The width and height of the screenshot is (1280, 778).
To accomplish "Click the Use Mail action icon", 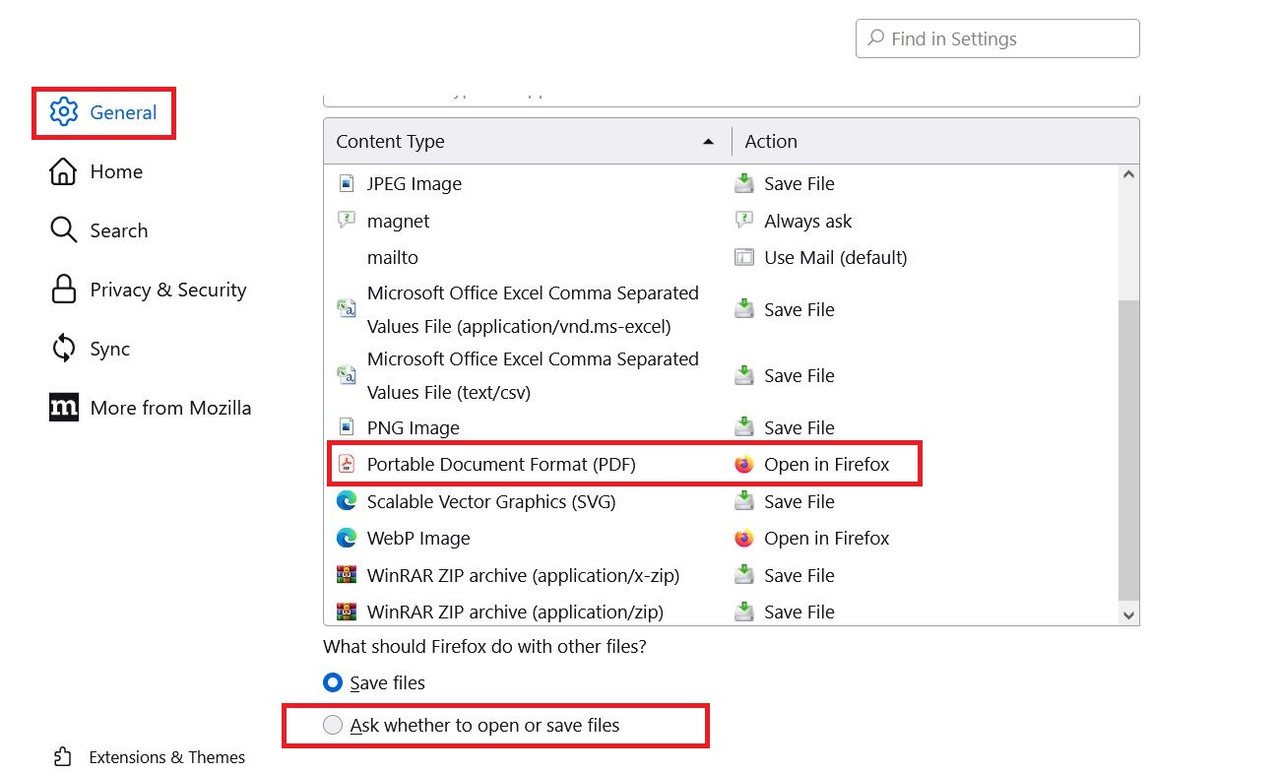I will coord(744,257).
